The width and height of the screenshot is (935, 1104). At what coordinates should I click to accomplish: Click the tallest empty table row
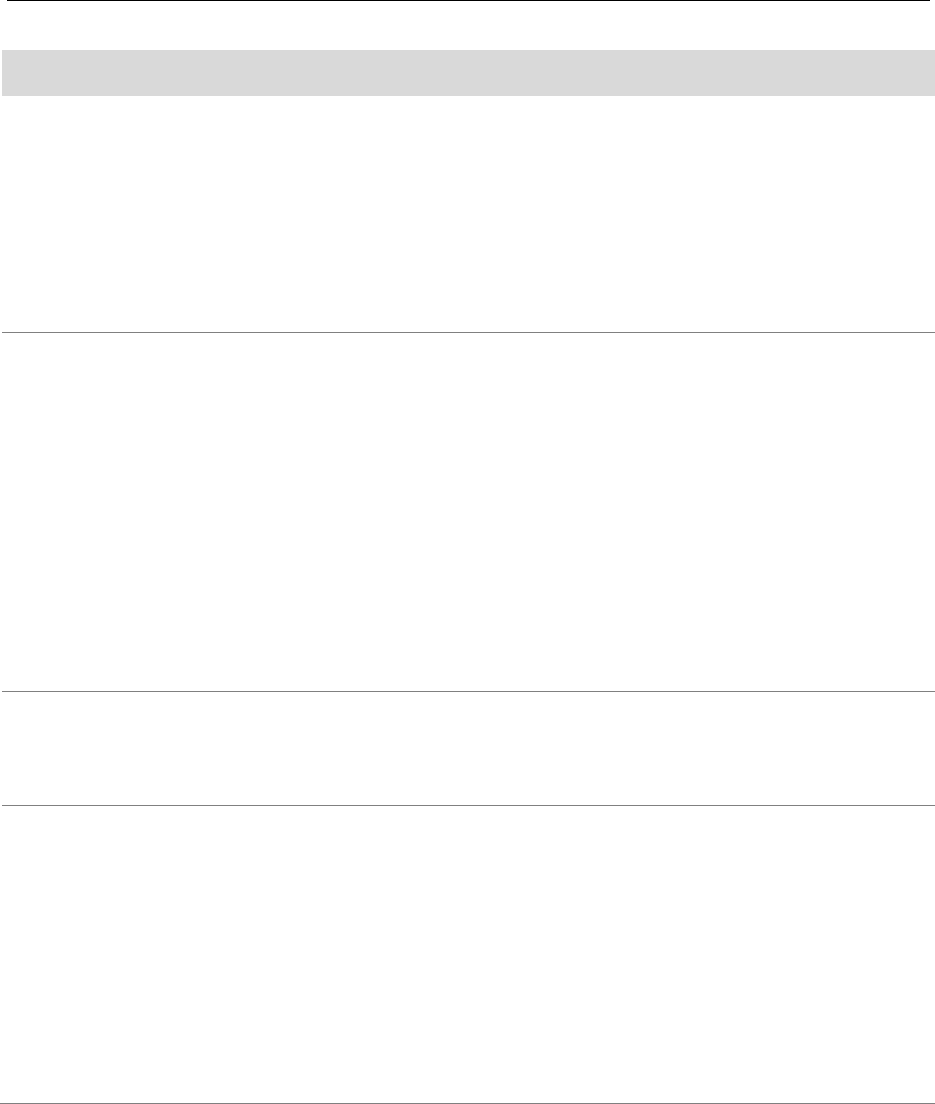click(467, 511)
